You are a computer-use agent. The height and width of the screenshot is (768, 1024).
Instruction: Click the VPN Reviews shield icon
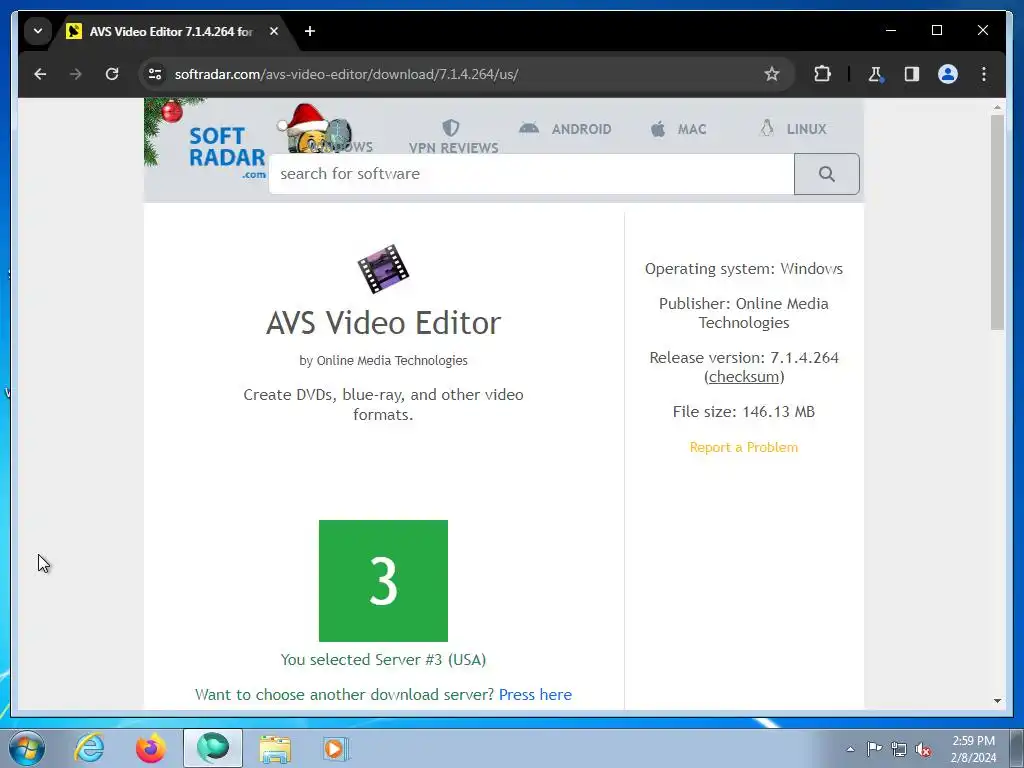click(x=451, y=127)
